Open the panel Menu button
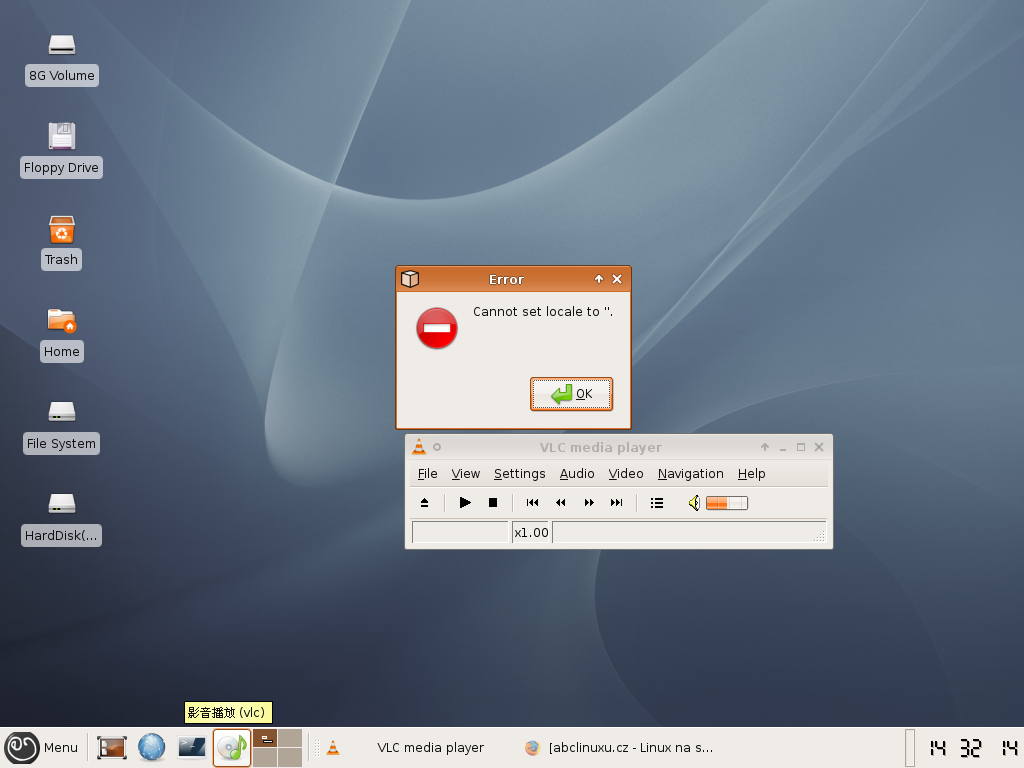1024x768 pixels. (42, 748)
